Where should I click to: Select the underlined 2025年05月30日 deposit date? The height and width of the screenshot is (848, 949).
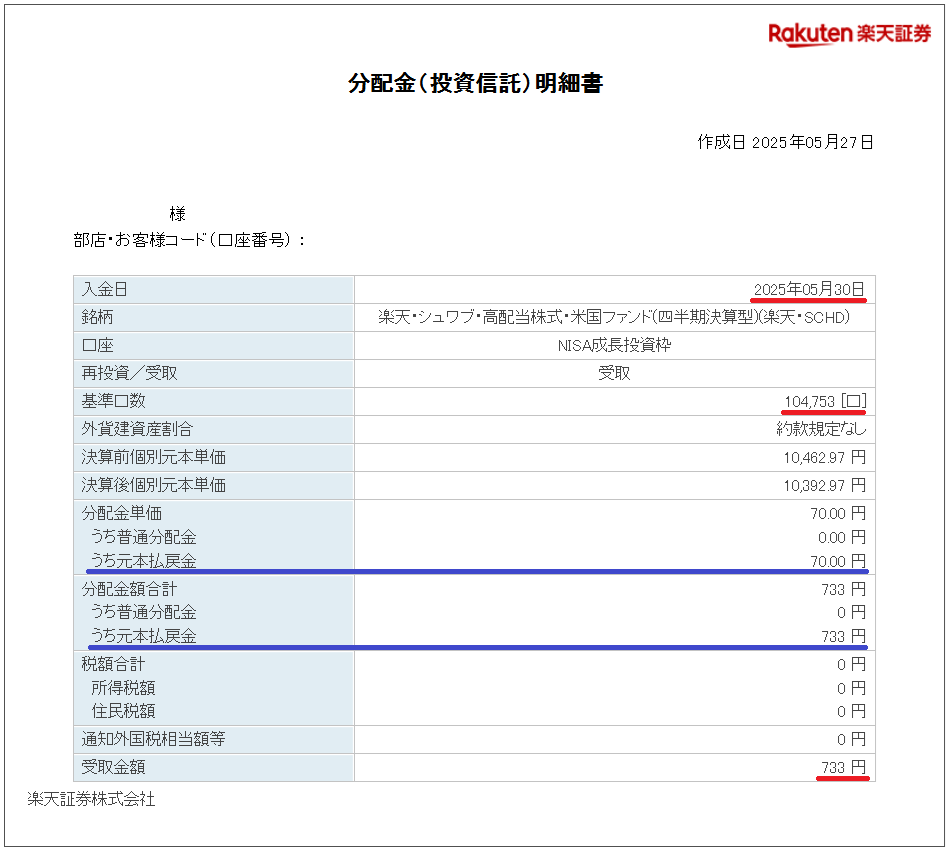pos(808,289)
